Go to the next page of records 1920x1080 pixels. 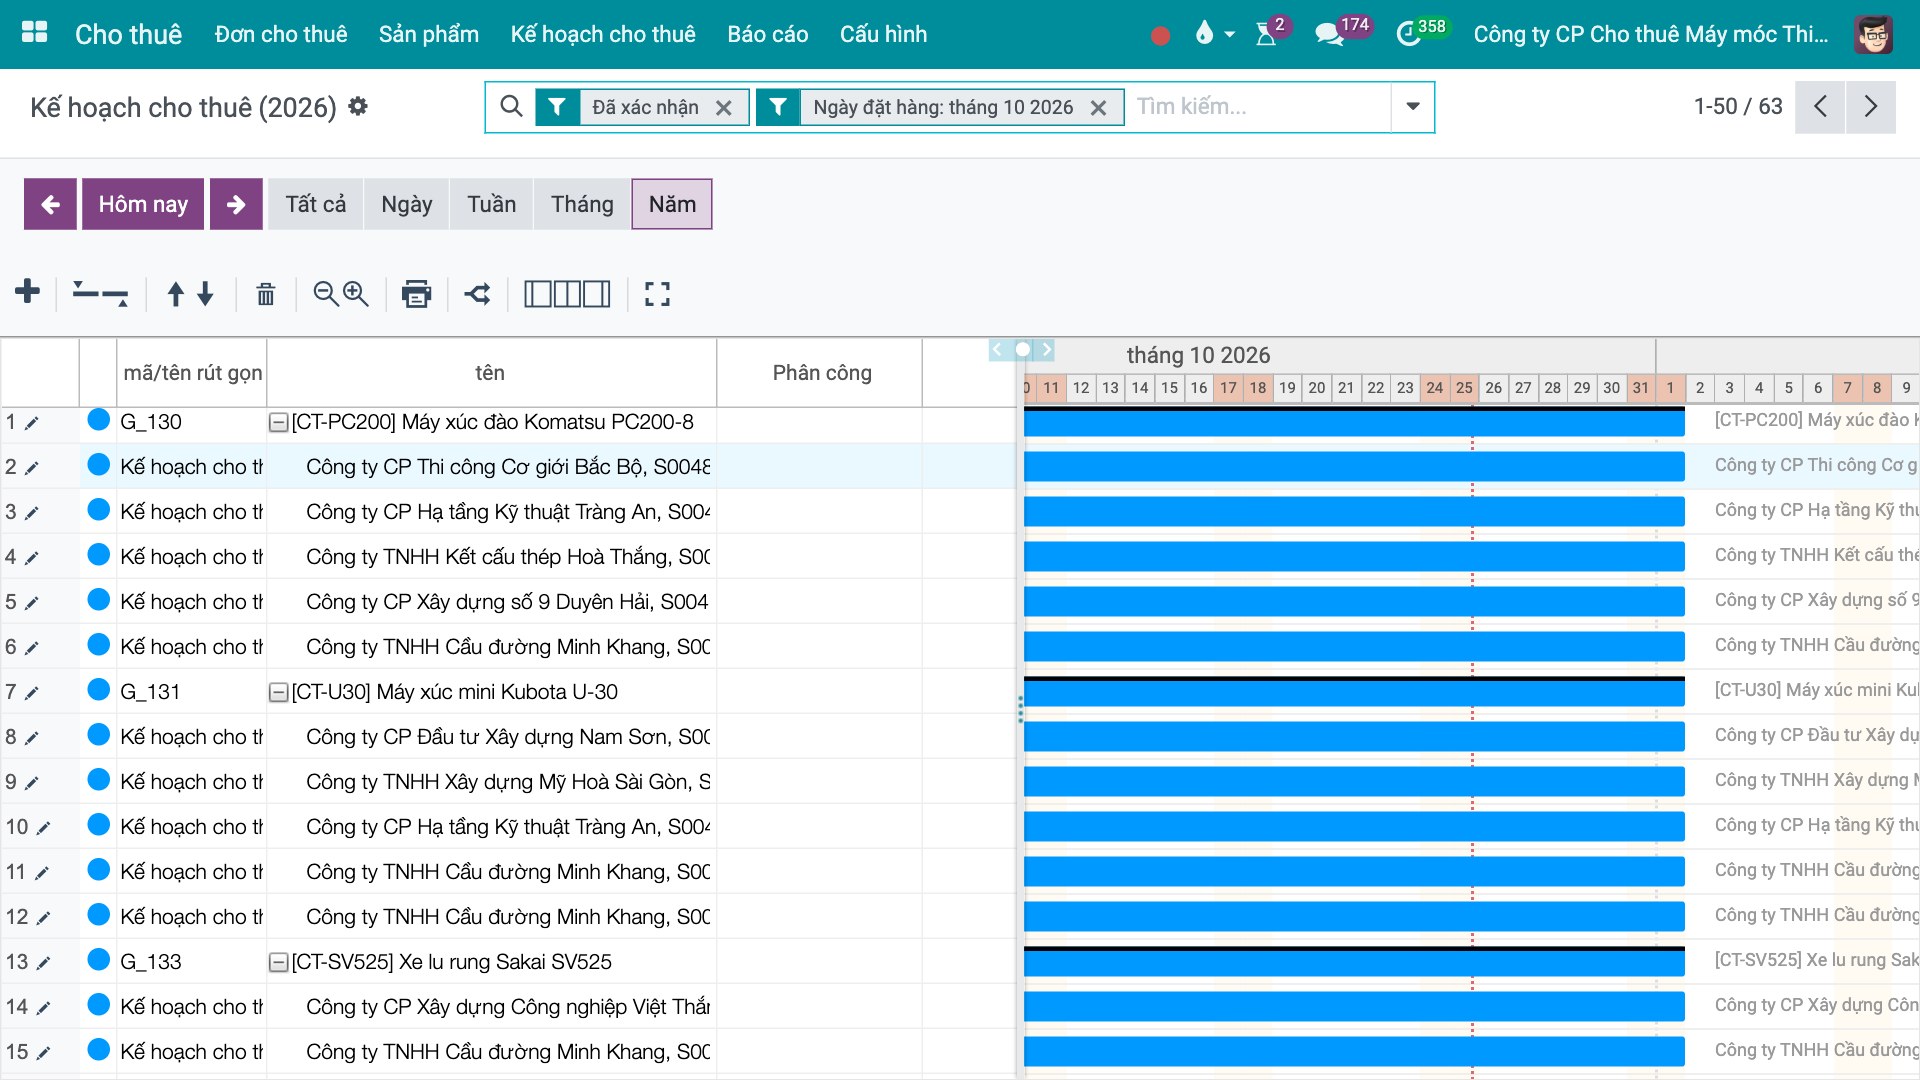1871,107
